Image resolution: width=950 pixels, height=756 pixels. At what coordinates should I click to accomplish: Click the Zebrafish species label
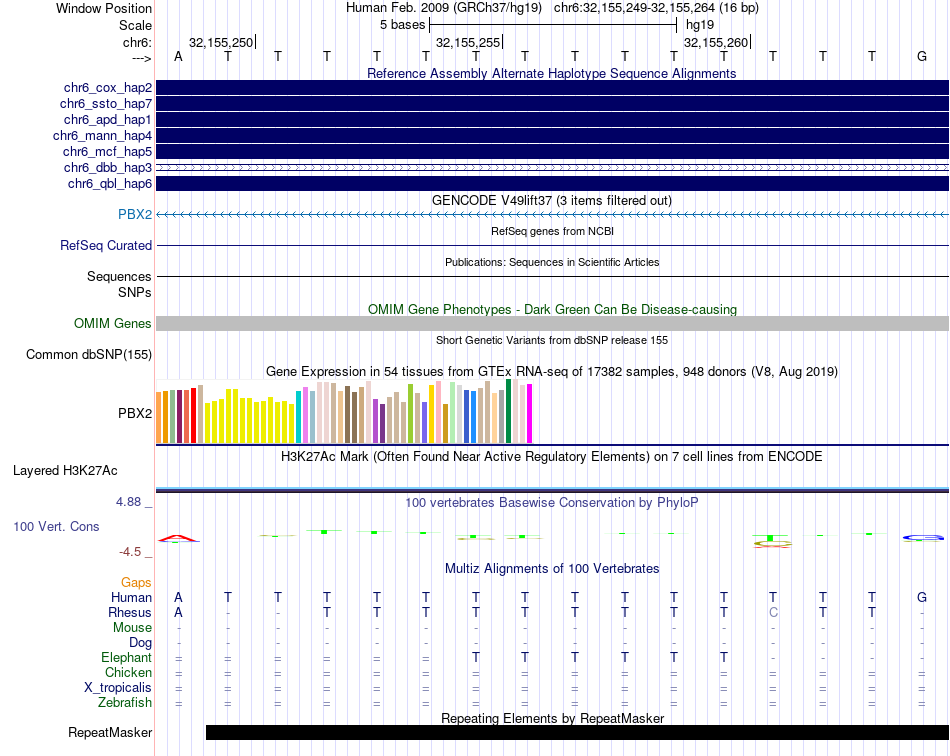125,703
